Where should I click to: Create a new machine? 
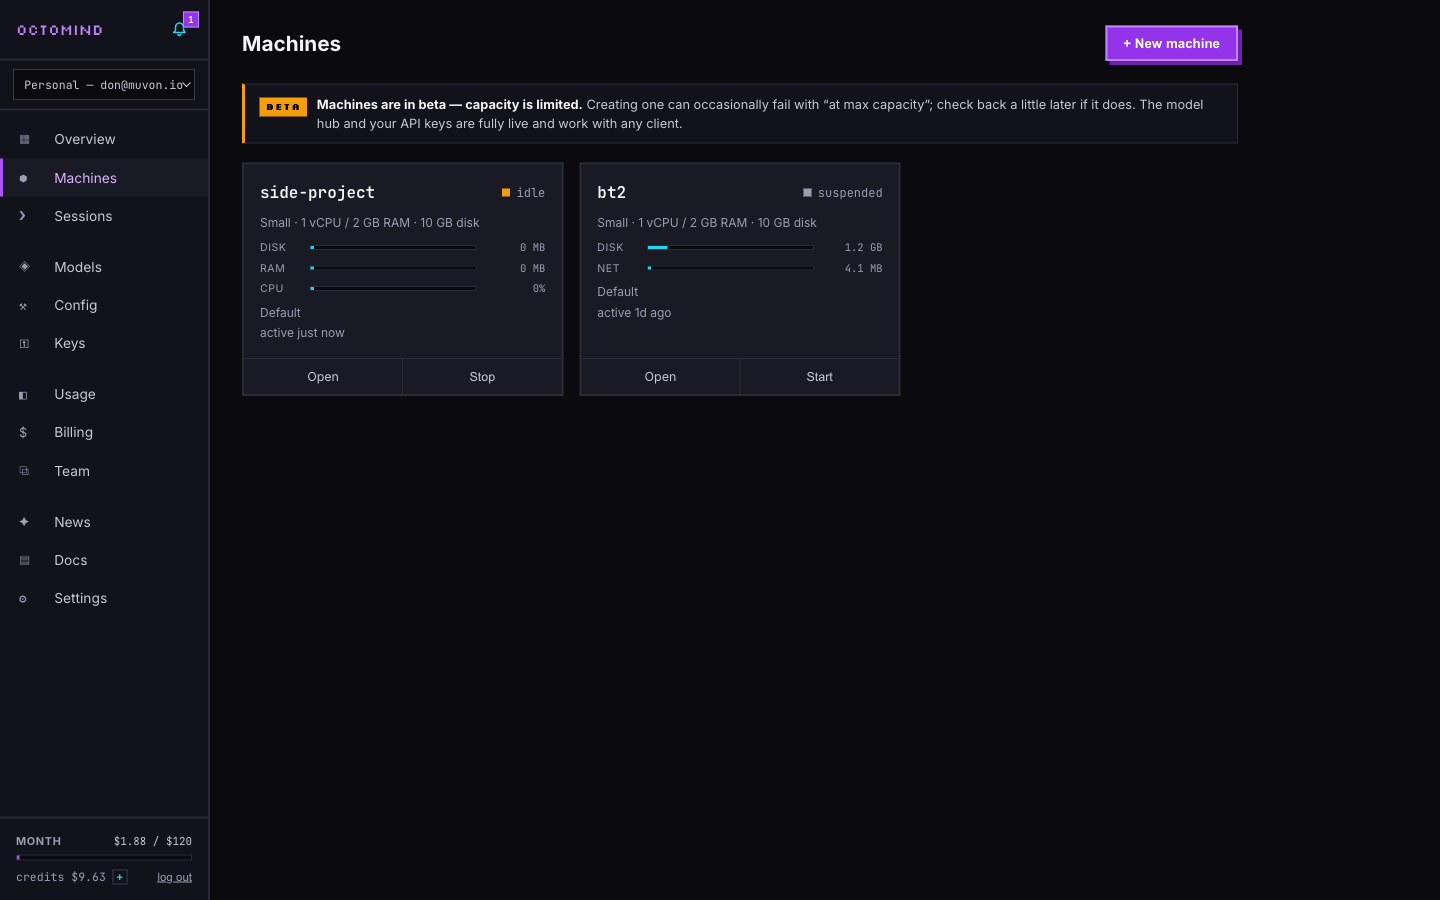[x=1171, y=43]
